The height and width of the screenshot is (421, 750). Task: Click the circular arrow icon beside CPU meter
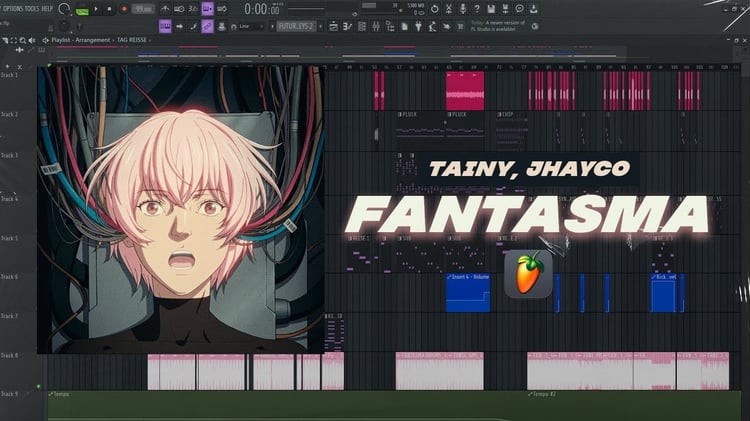point(435,9)
